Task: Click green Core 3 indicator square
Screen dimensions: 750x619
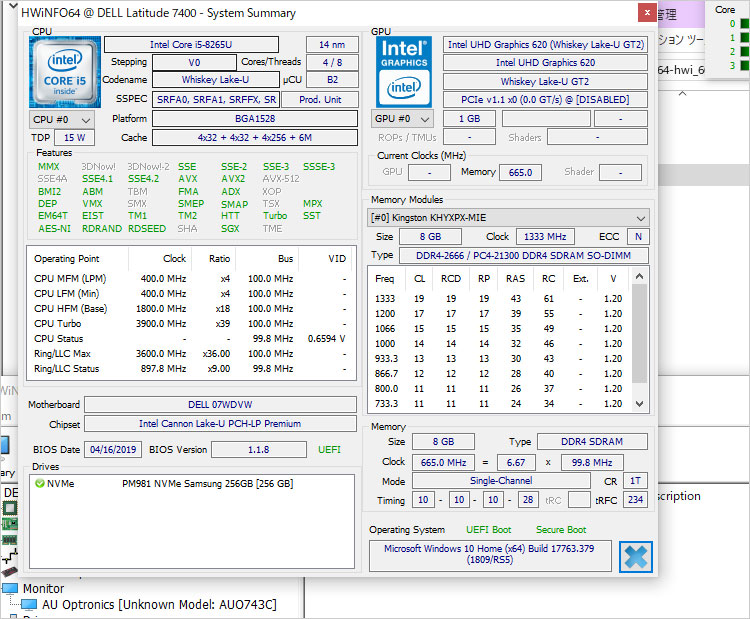Action: (744, 65)
